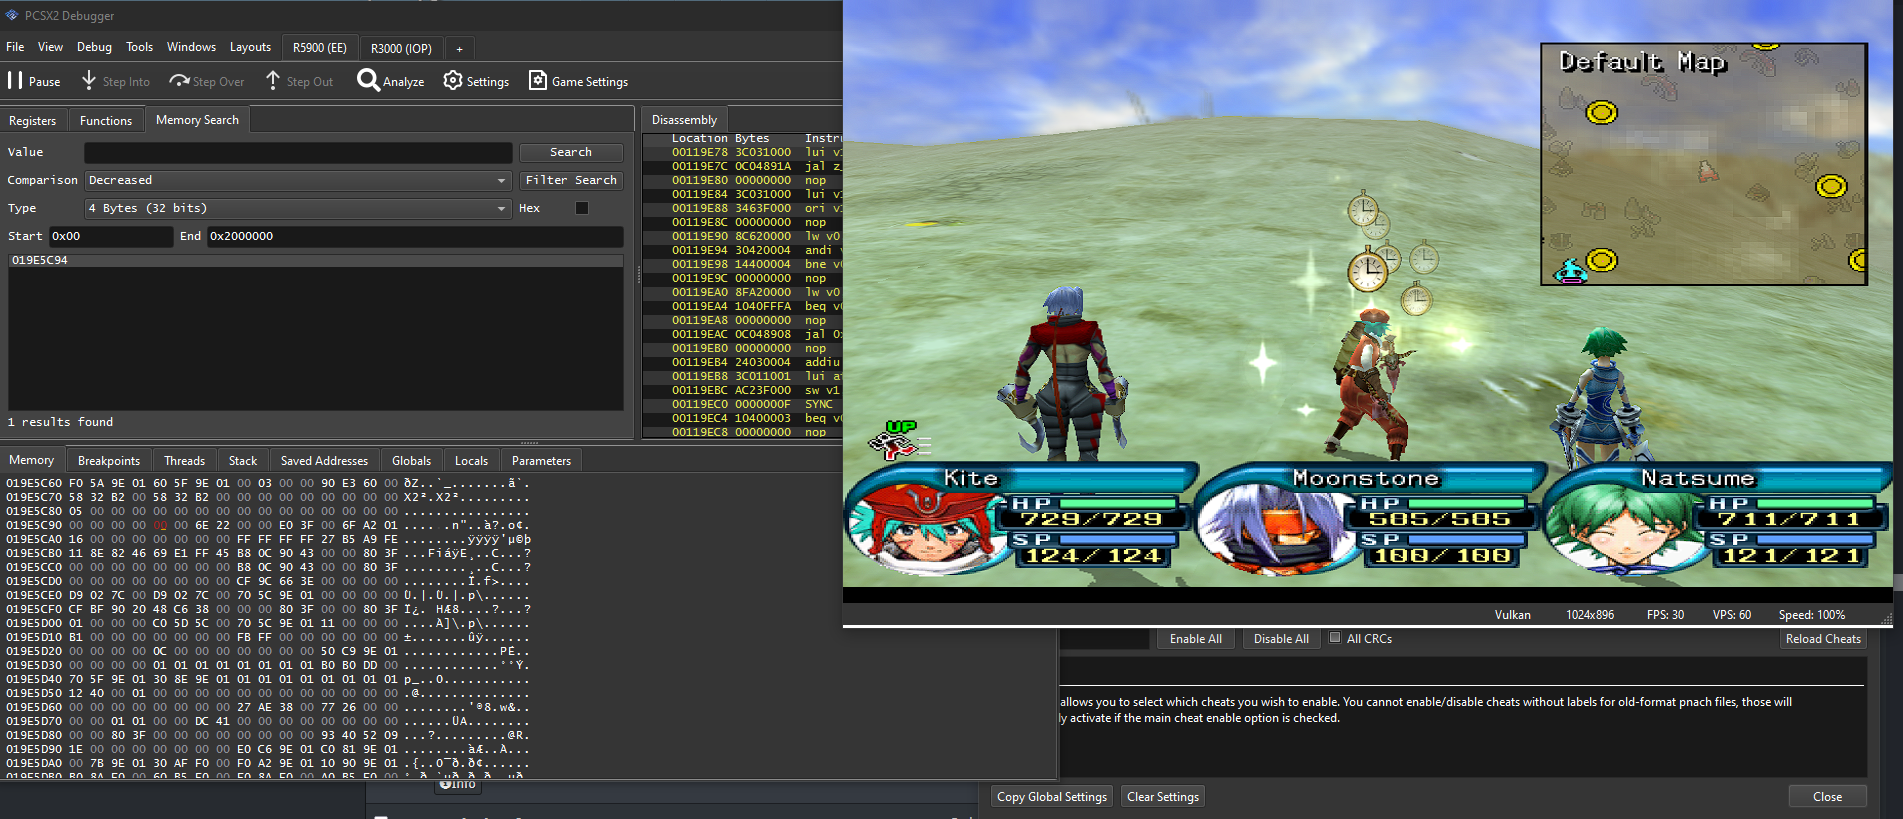
Task: Click the Step Over curved arrow icon
Action: 179,81
